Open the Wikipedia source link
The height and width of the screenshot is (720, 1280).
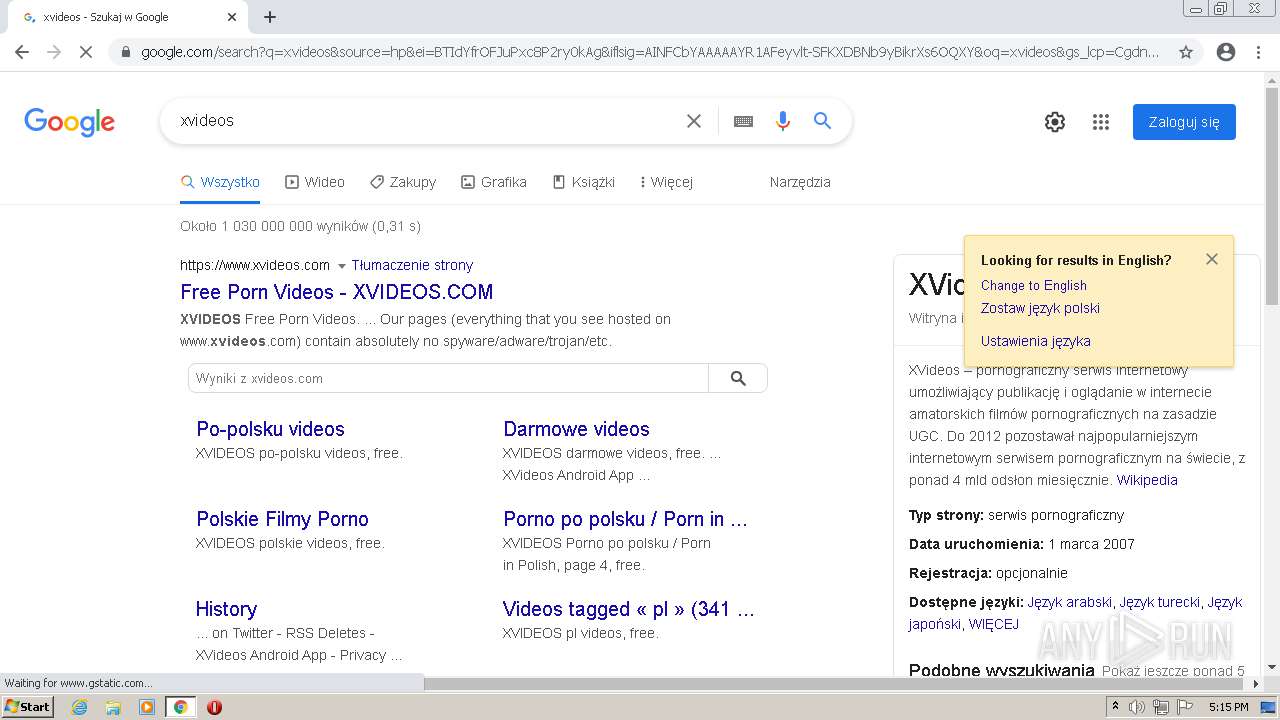1147,480
